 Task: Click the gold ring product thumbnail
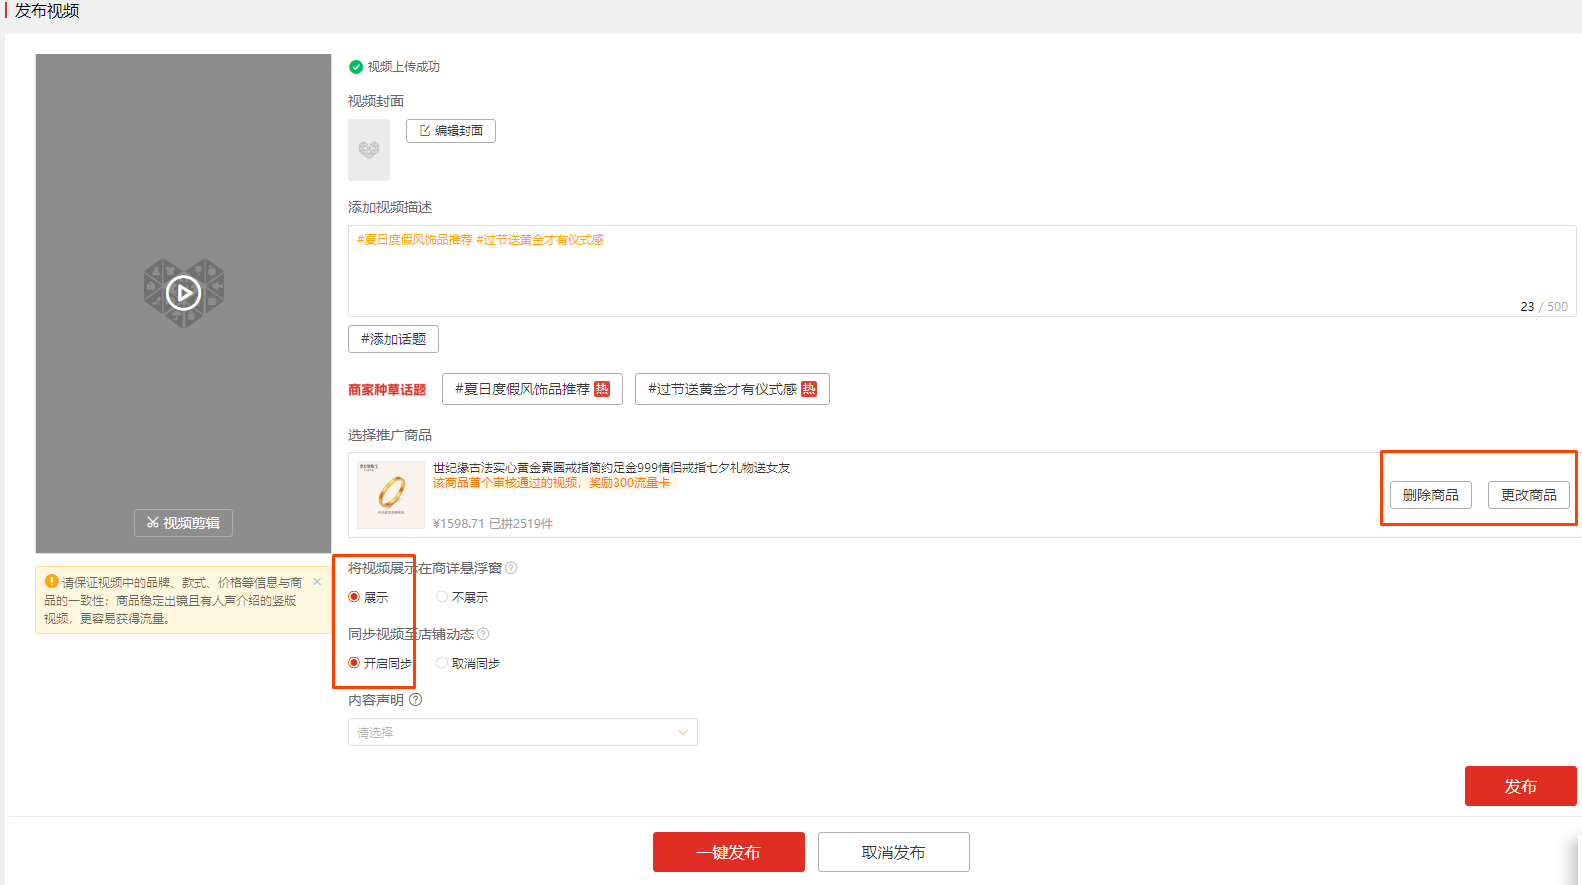point(391,494)
